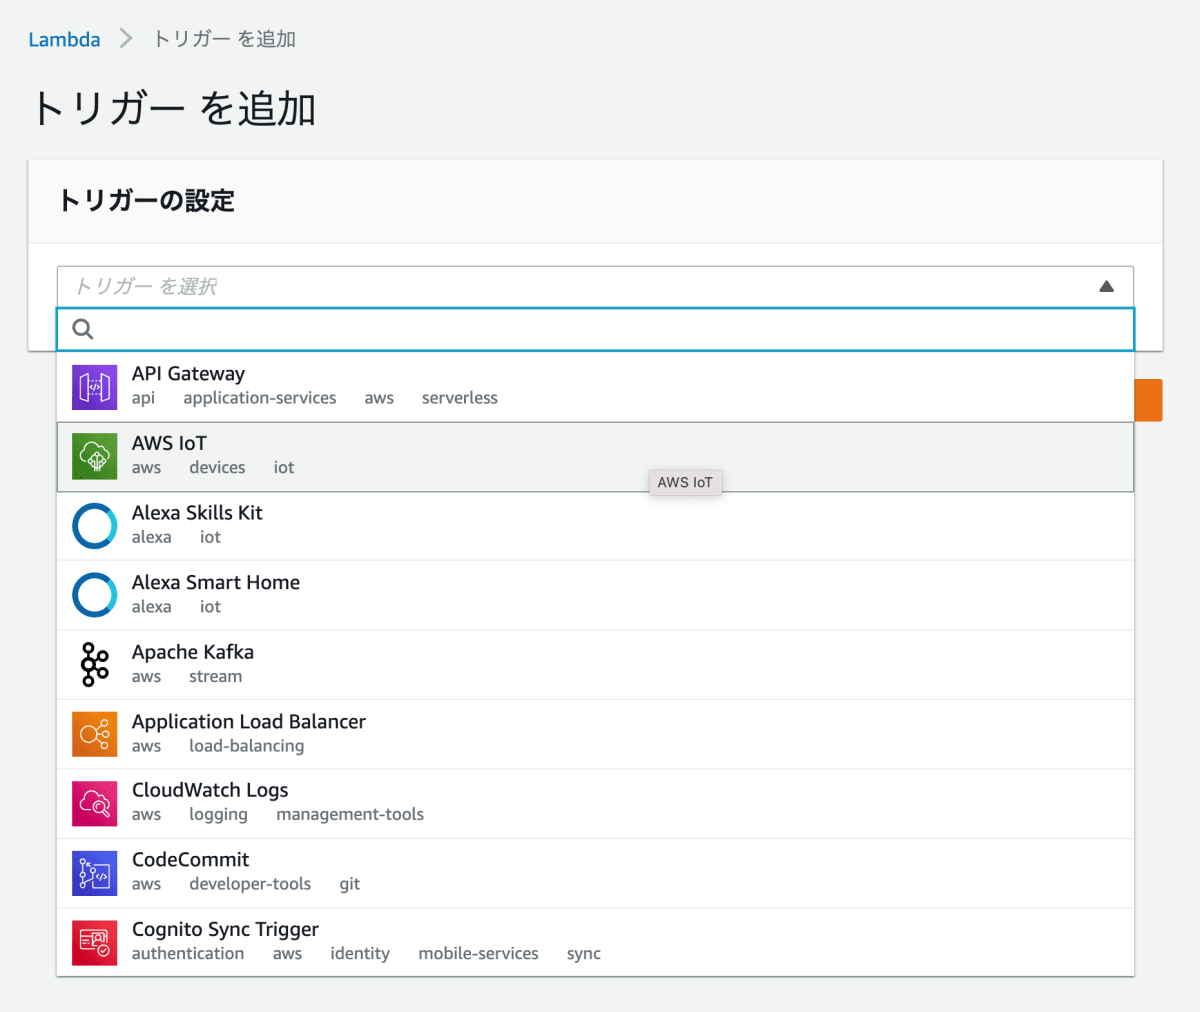This screenshot has height=1012, width=1200.
Task: Click the magnifier icon in search box
Action: [83, 329]
